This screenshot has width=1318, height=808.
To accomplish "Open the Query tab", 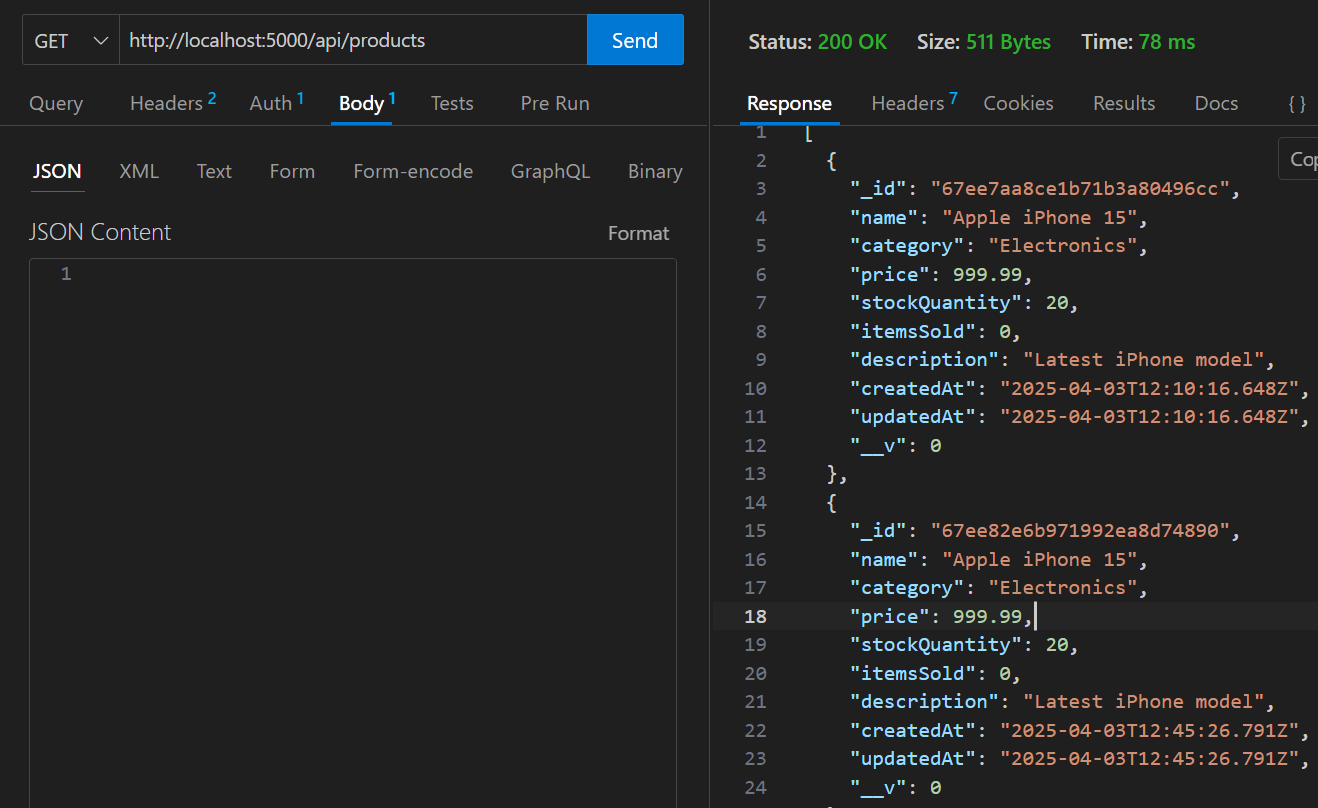I will click(x=56, y=103).
